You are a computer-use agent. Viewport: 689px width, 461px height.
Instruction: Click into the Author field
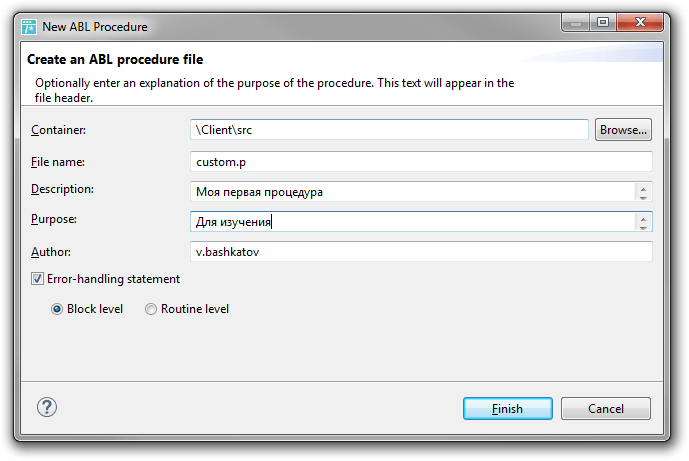click(x=421, y=251)
